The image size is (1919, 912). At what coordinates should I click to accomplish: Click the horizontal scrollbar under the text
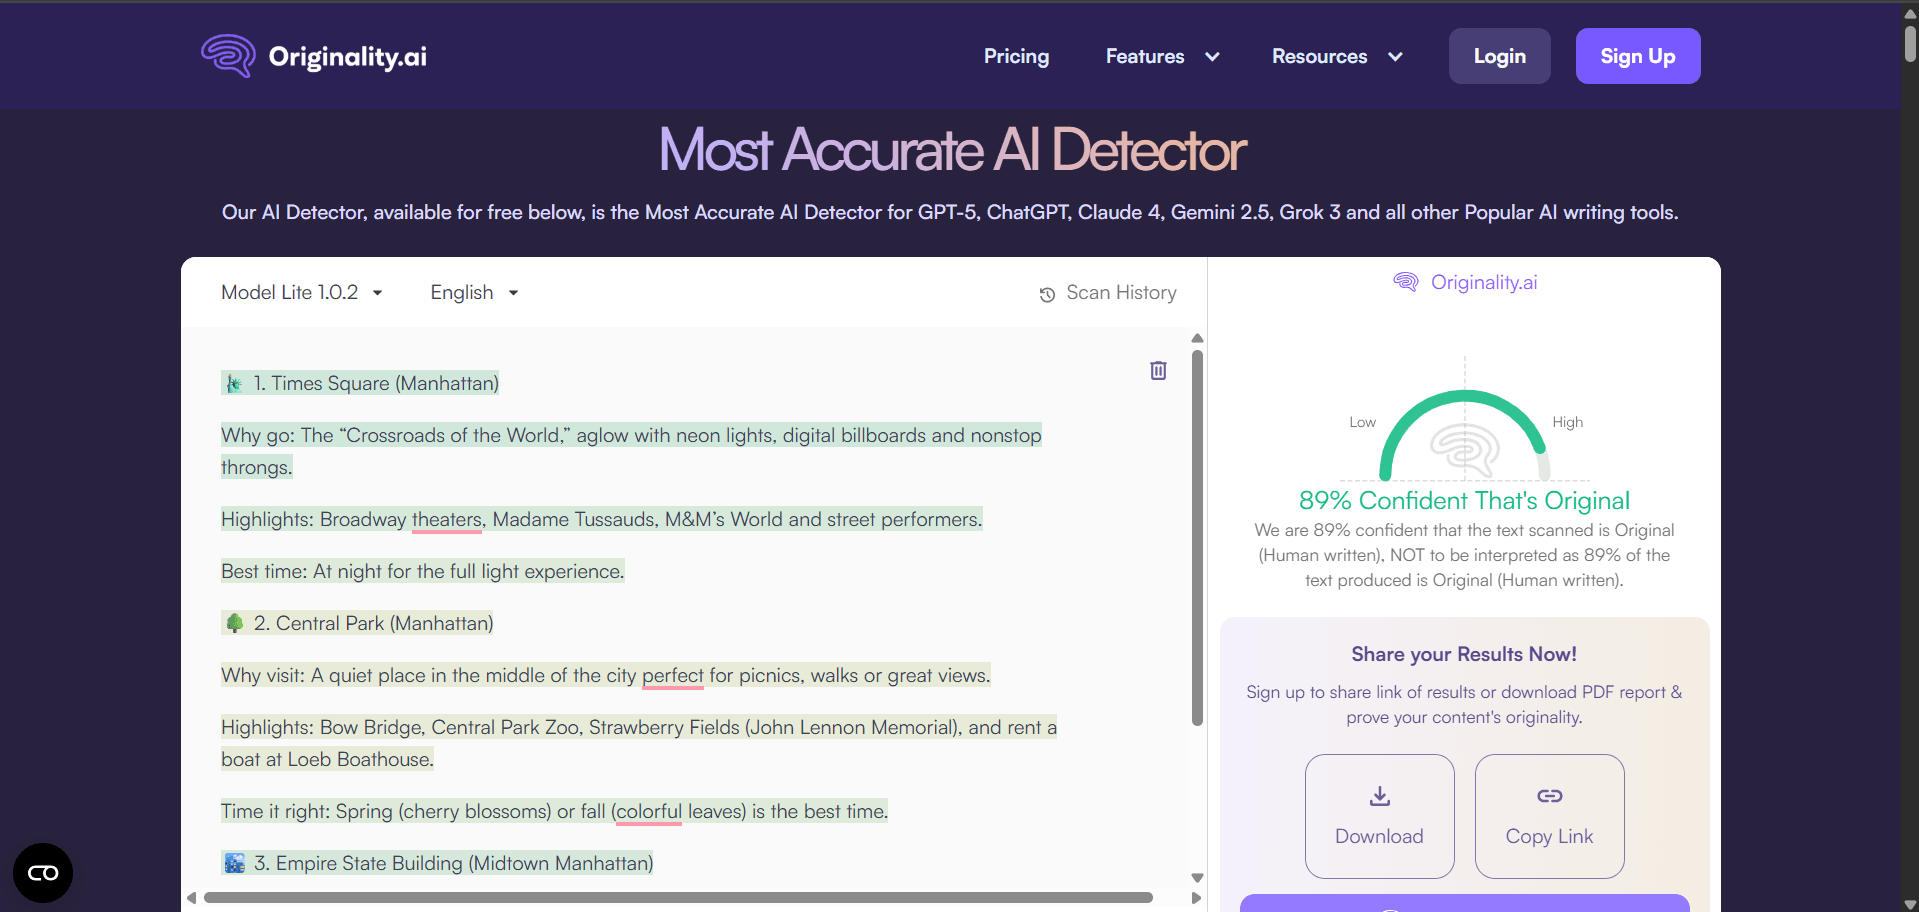pos(678,898)
